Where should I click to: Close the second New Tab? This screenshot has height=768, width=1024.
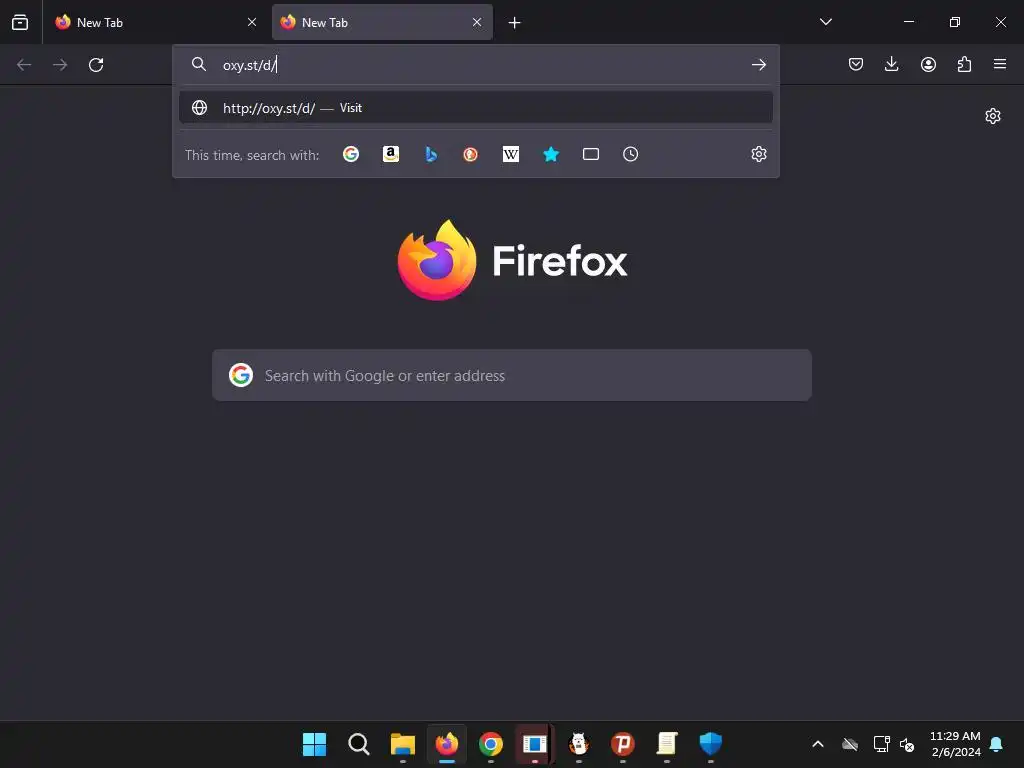(477, 22)
